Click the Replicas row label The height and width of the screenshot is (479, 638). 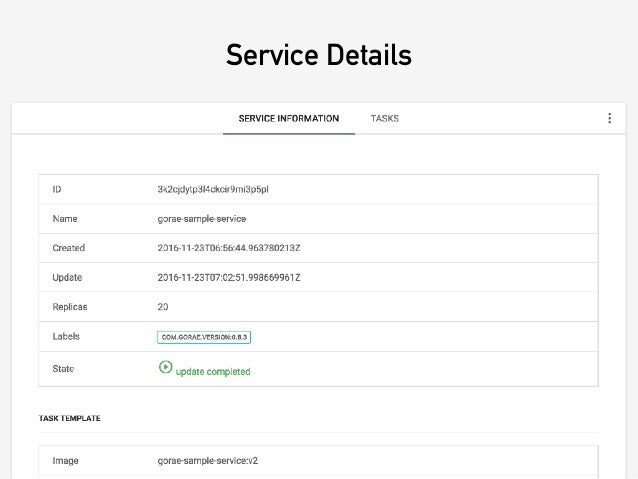[x=69, y=307]
